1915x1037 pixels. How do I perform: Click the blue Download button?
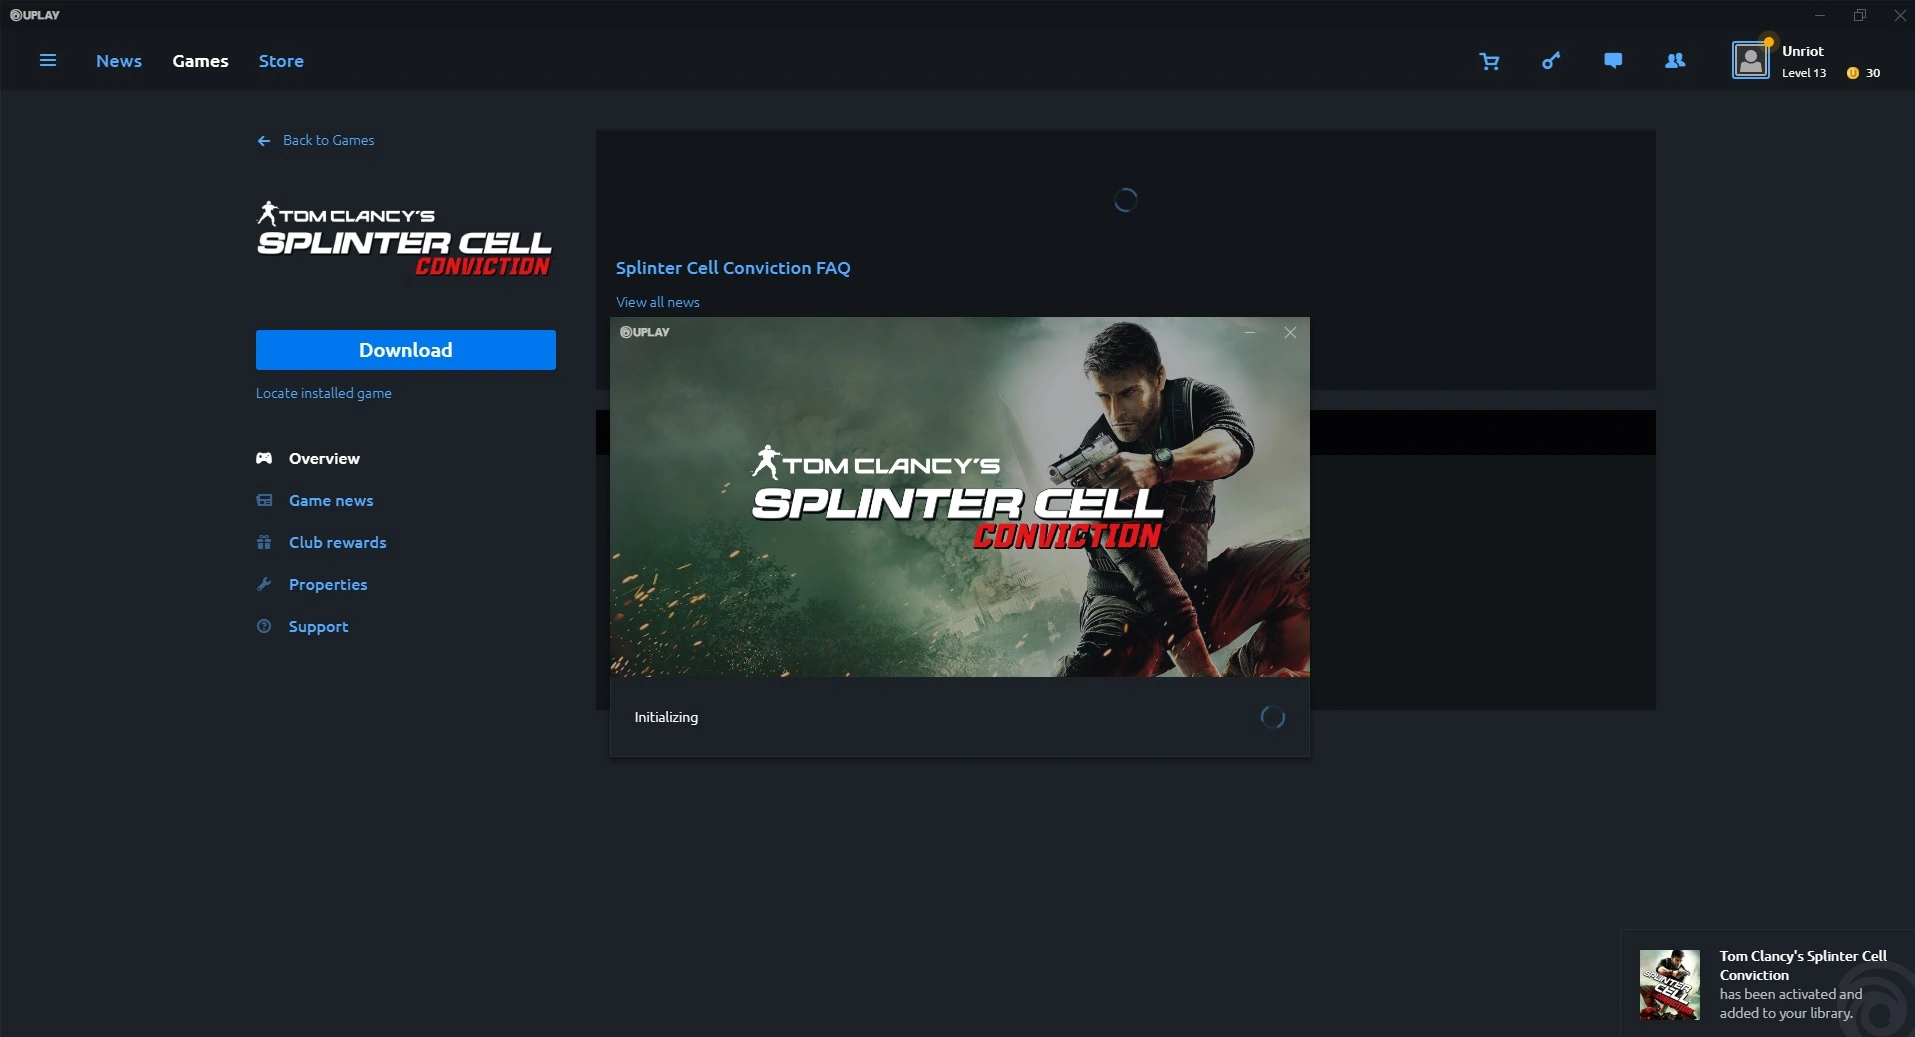pos(406,350)
